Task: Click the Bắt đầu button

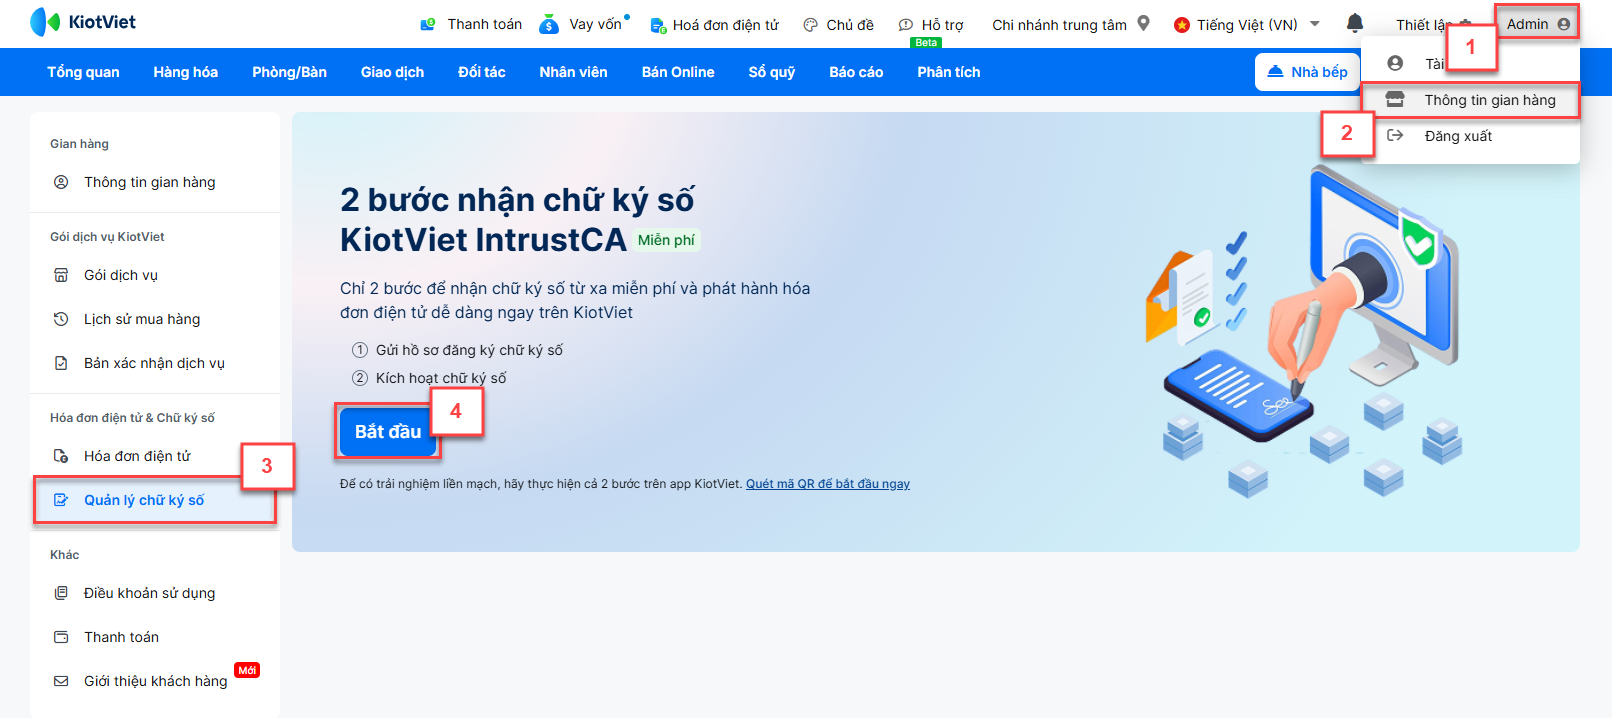Action: click(388, 432)
